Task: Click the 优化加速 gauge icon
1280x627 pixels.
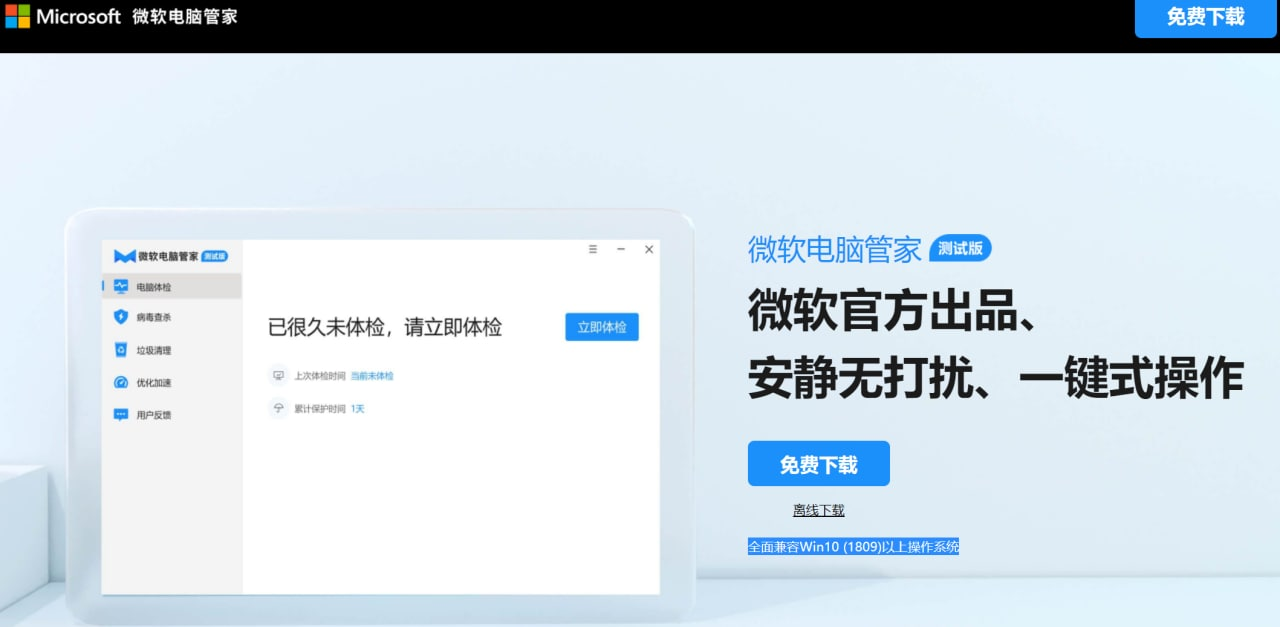Action: coord(121,382)
